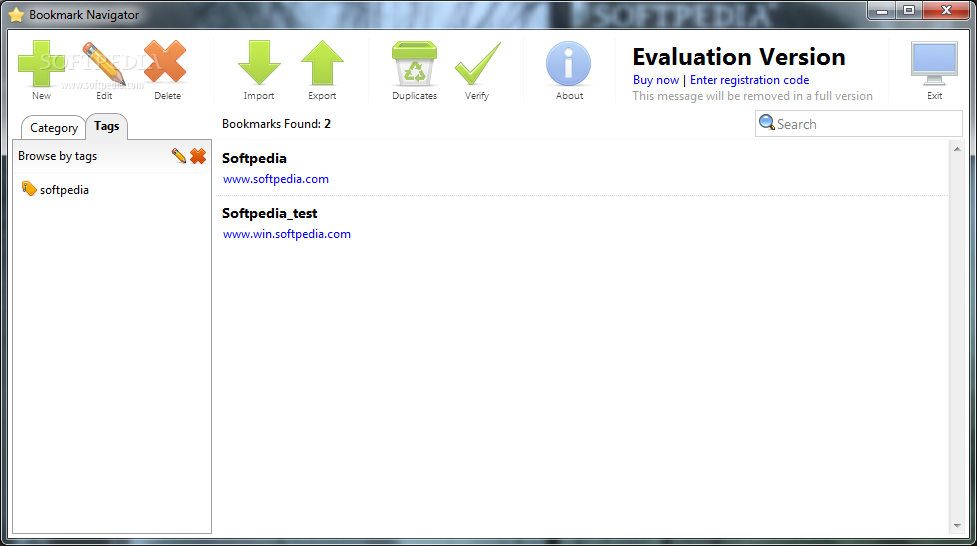Minimize the Bookmark Navigator window
This screenshot has width=977, height=546.
click(881, 11)
